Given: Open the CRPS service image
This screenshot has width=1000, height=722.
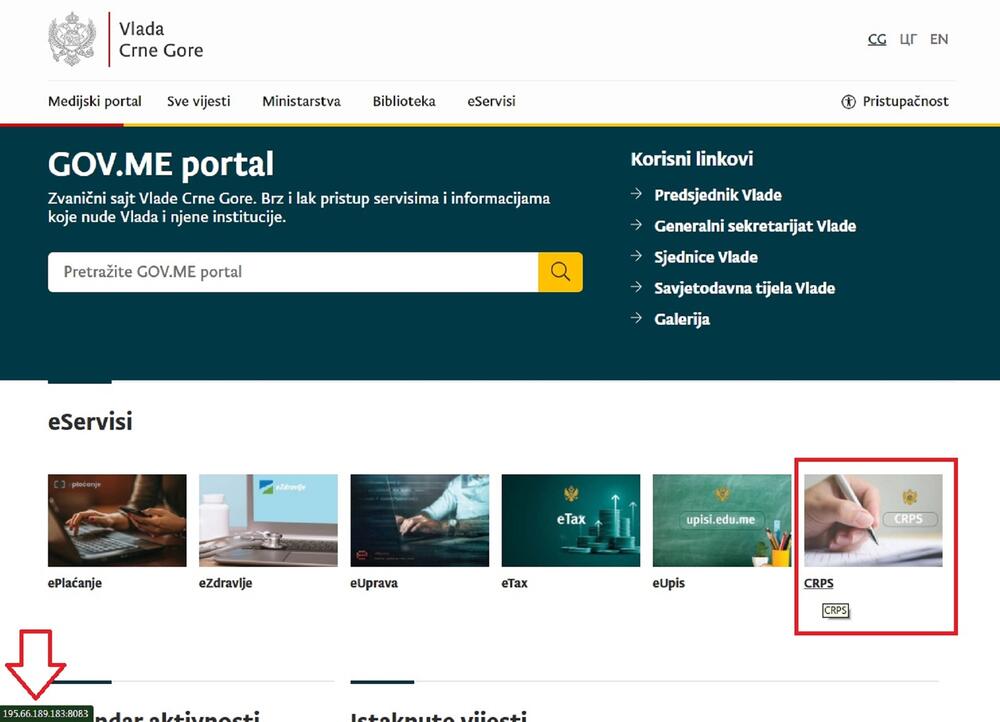Looking at the screenshot, I should 873,520.
